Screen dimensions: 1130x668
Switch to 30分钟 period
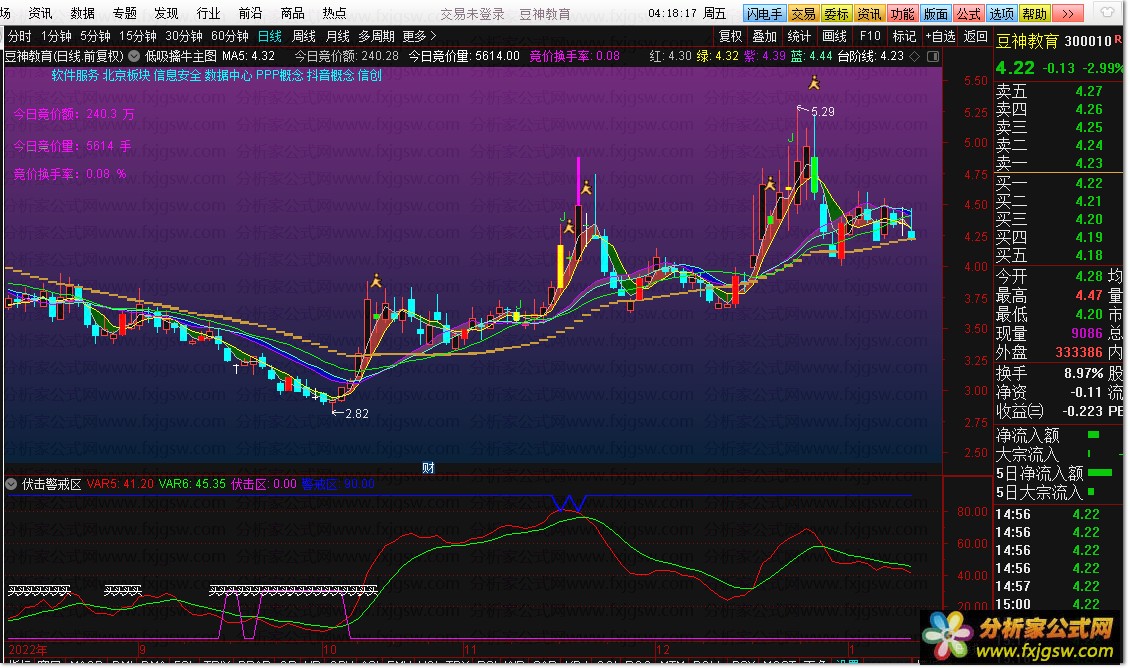184,35
